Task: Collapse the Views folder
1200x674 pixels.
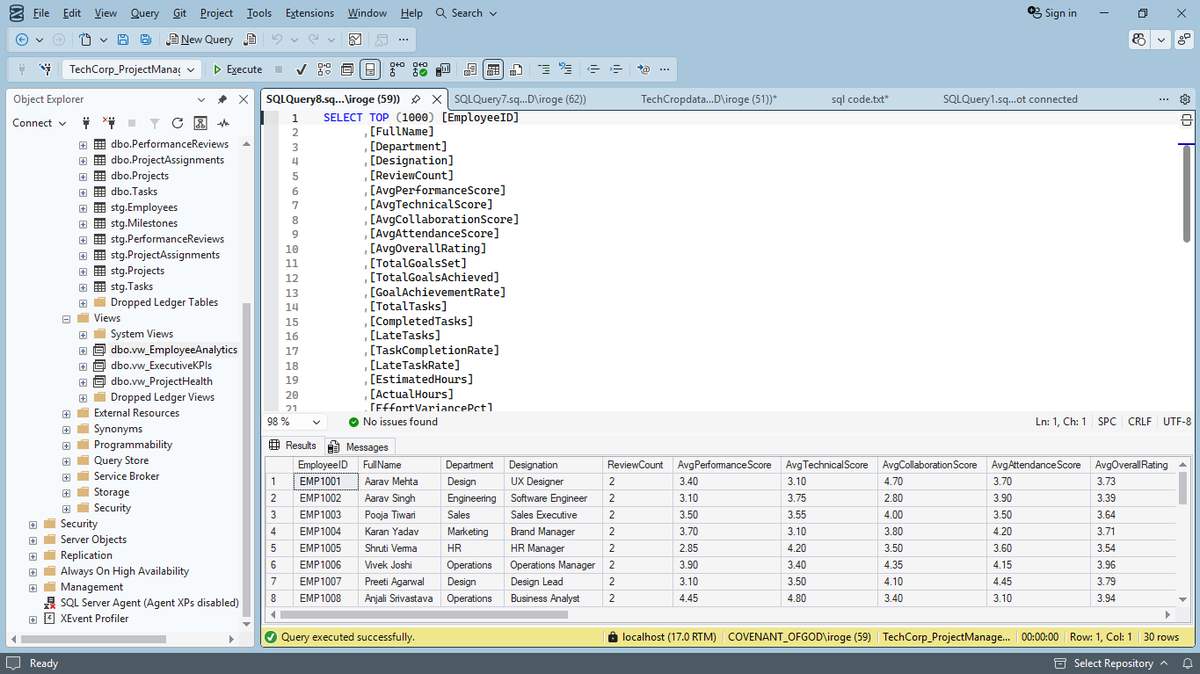Action: [67, 318]
